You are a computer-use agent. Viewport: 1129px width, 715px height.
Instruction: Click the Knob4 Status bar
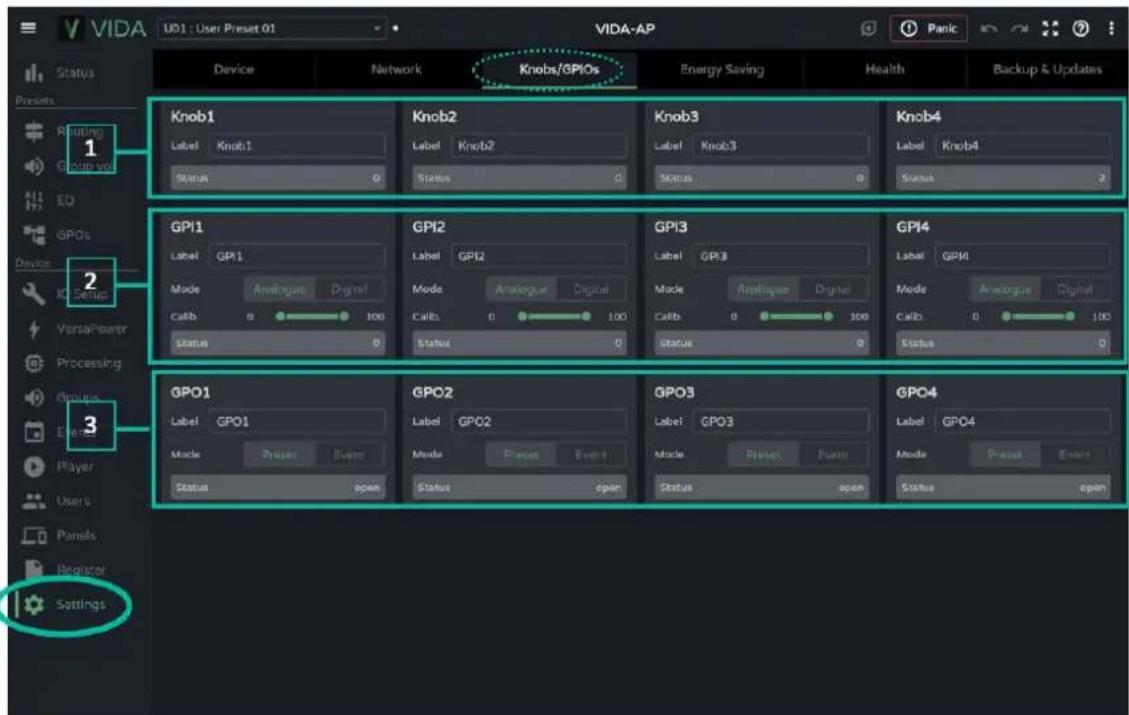click(x=1002, y=178)
